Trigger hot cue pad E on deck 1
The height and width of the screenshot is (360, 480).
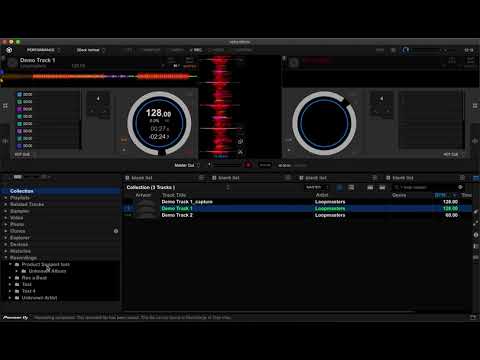[20, 124]
